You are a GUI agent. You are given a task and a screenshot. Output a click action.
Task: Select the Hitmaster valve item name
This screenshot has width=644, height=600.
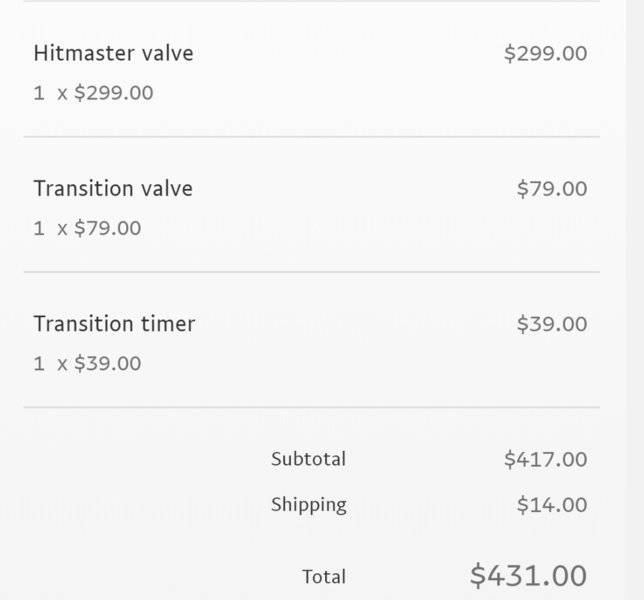point(113,53)
